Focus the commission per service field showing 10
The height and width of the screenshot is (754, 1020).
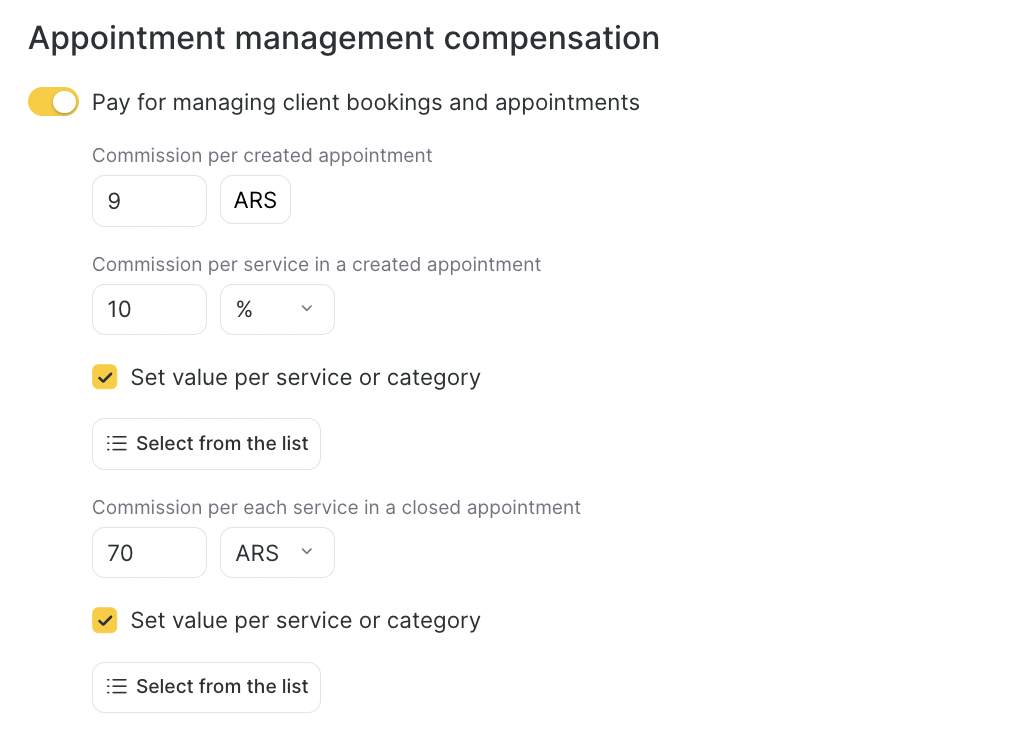(x=149, y=310)
